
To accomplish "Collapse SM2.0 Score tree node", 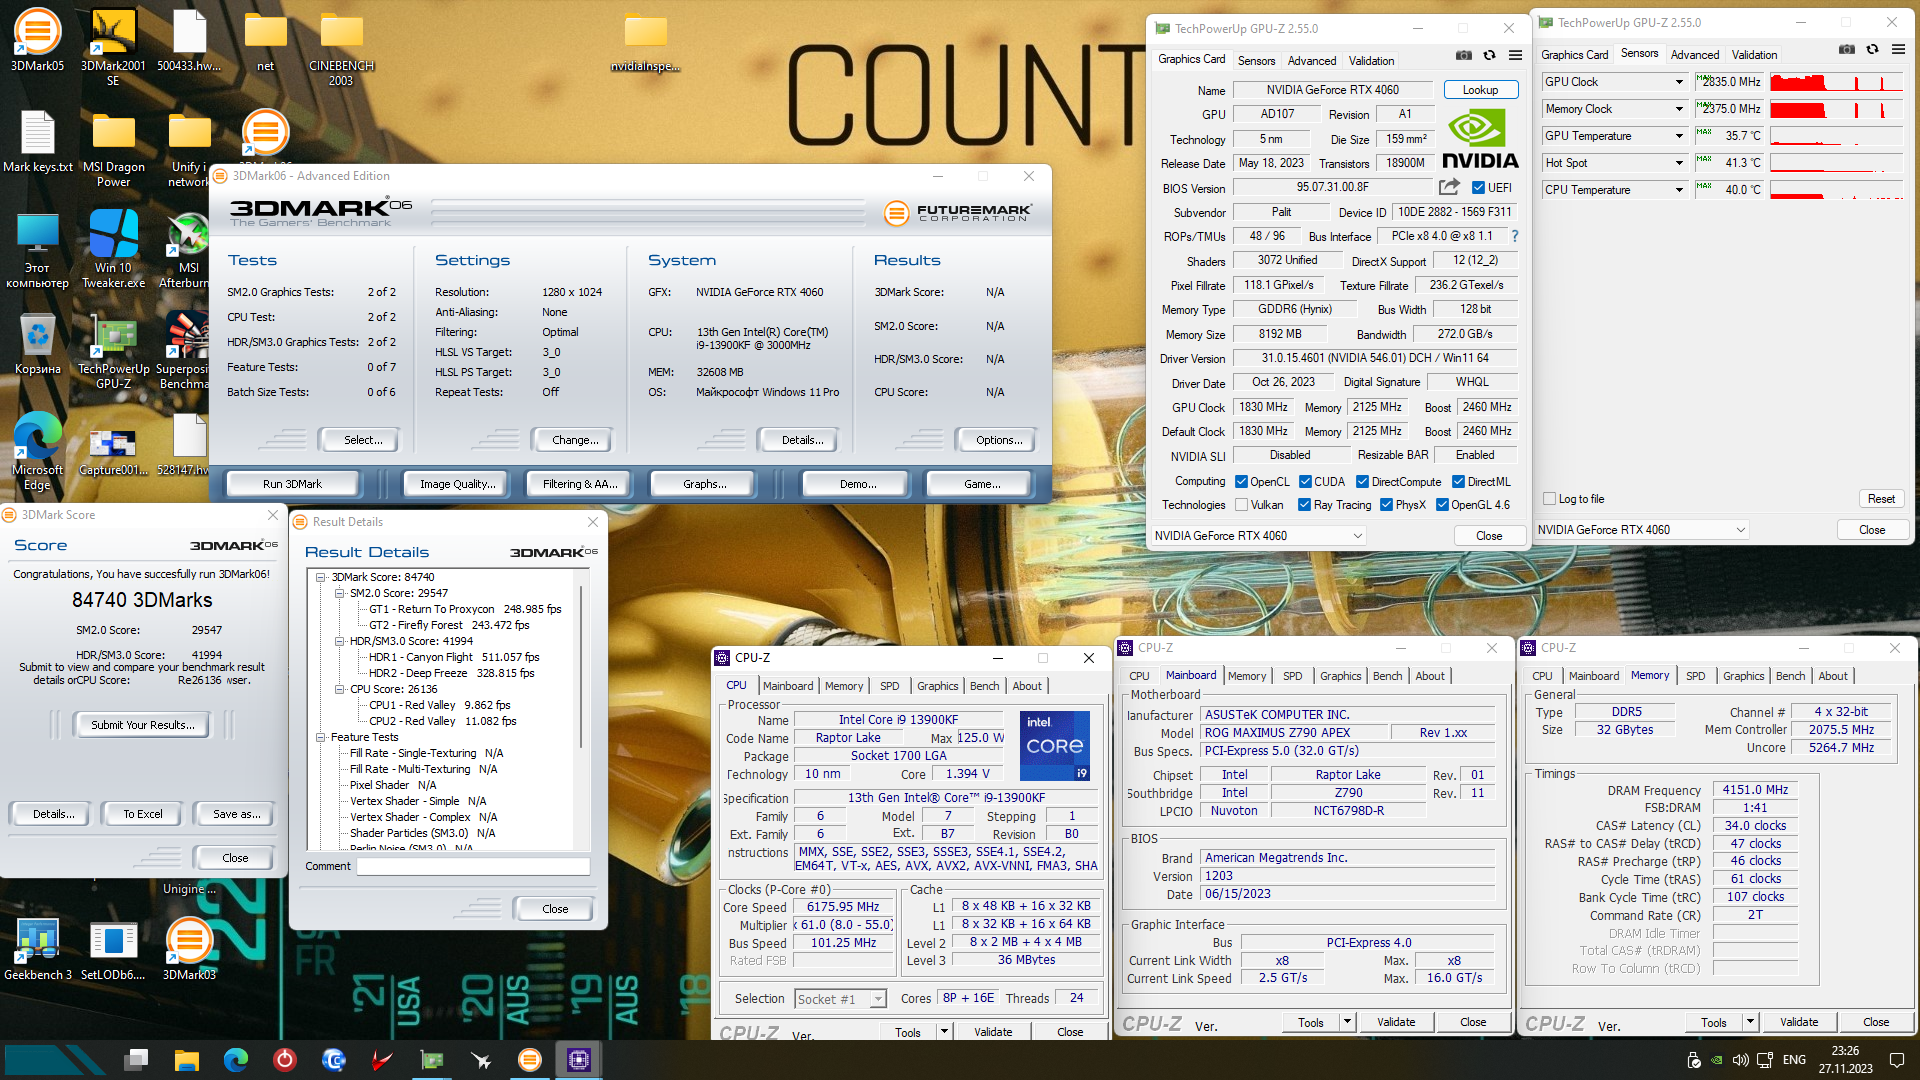I will (x=339, y=593).
